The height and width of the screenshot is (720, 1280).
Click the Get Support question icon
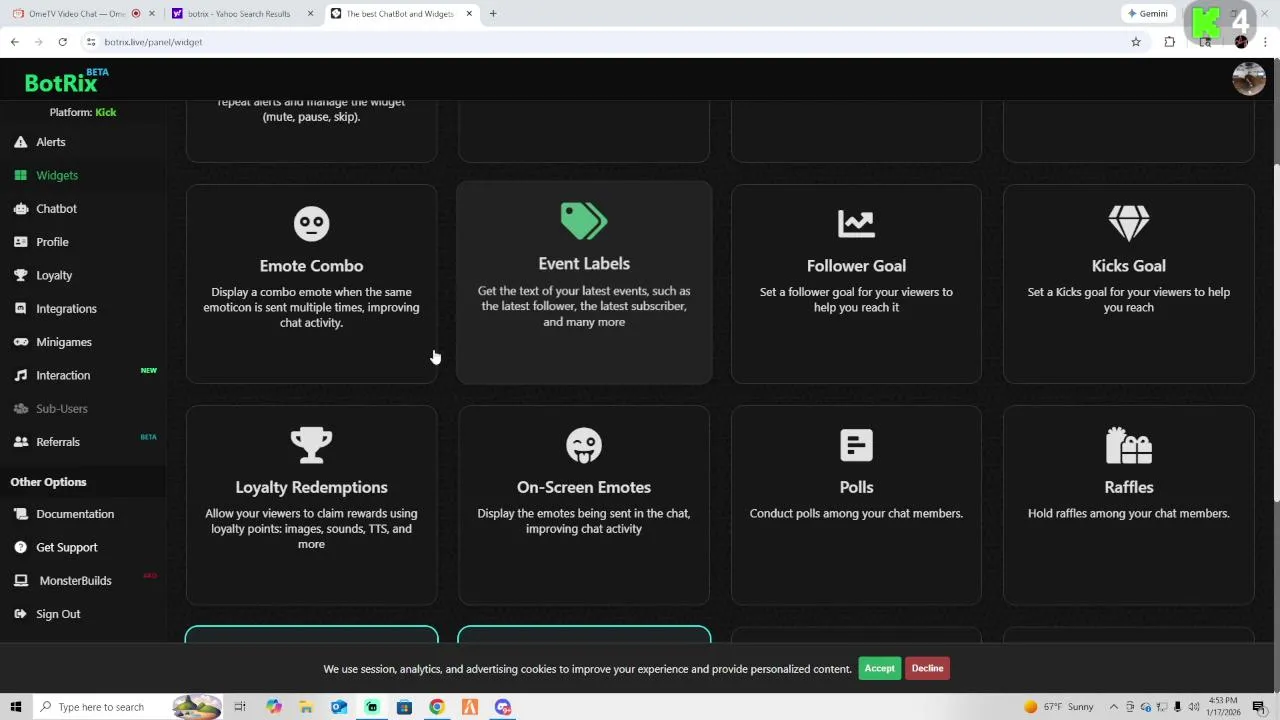(20, 547)
